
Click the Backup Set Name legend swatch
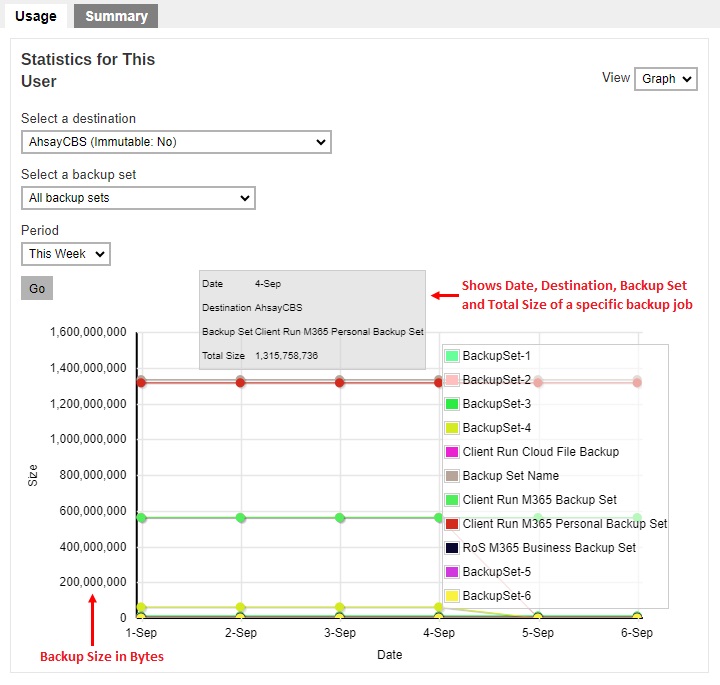click(x=452, y=476)
